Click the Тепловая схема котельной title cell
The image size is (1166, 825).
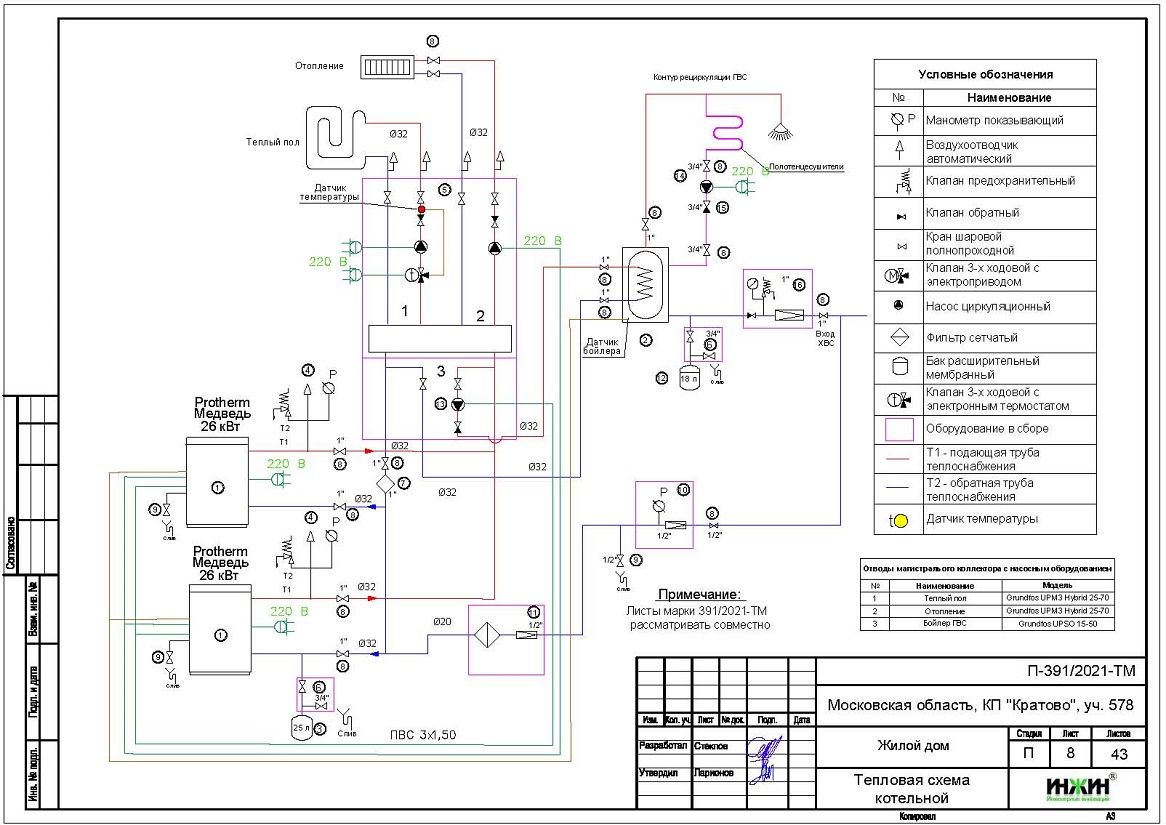[911, 788]
